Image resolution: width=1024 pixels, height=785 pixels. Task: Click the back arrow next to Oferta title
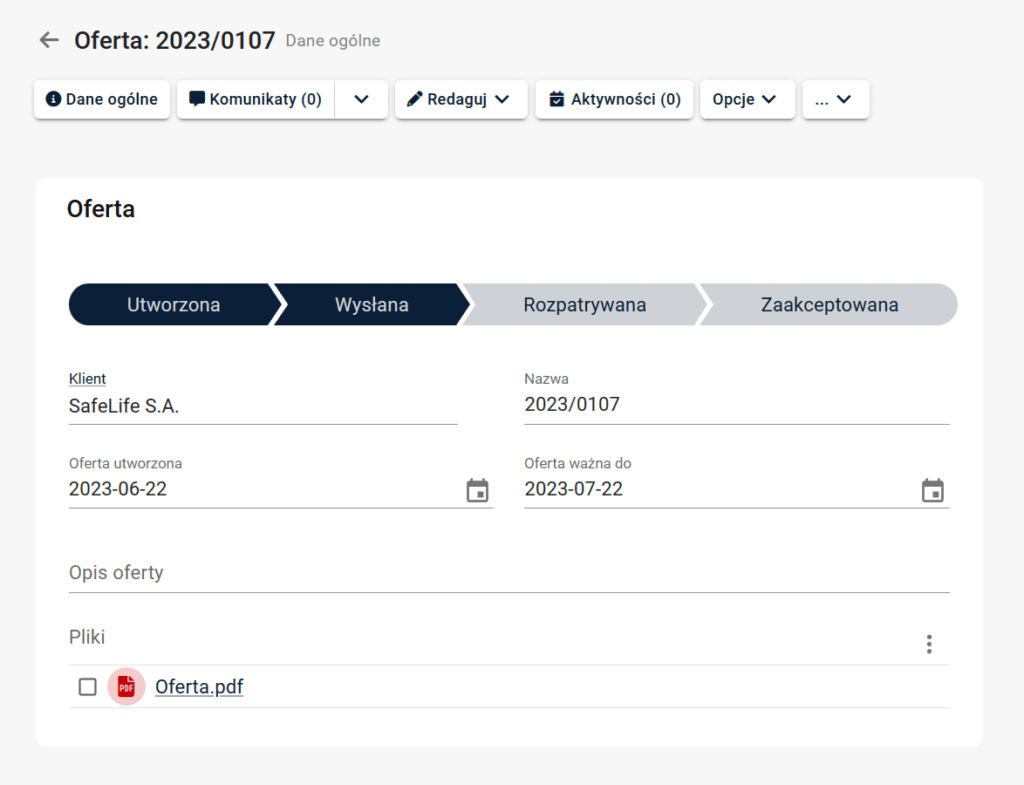coord(48,40)
